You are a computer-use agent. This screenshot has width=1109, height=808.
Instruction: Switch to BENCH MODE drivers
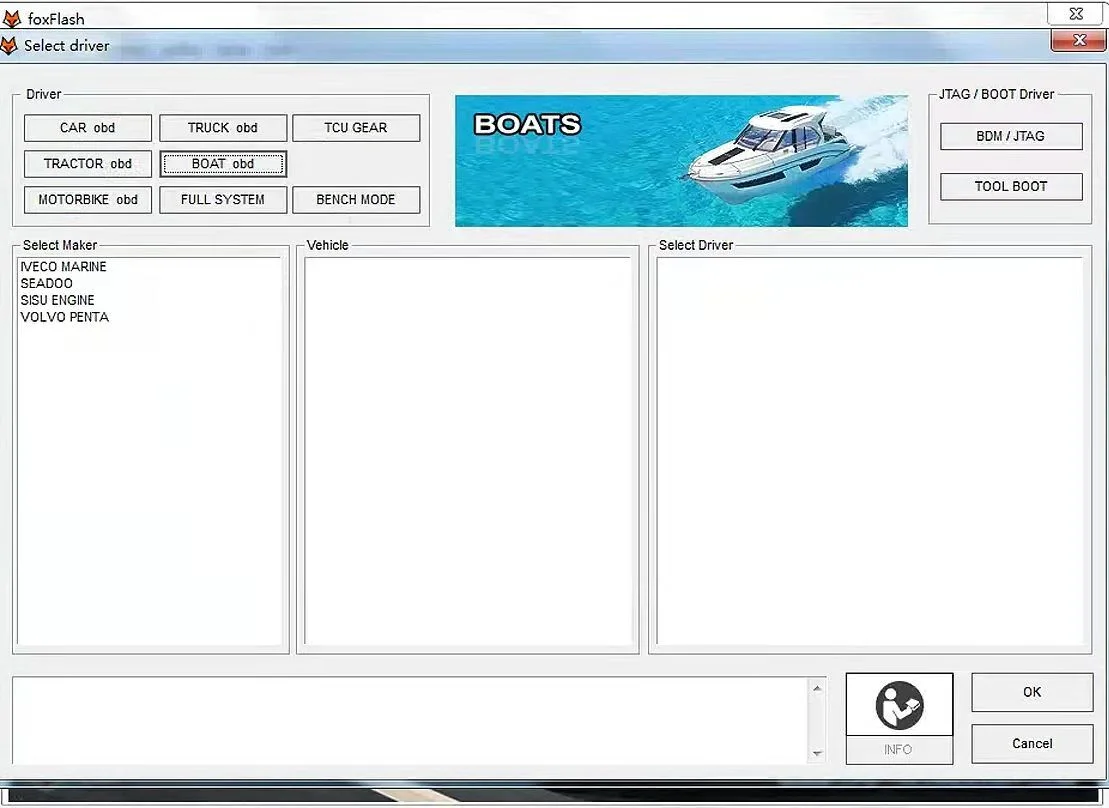tap(356, 200)
